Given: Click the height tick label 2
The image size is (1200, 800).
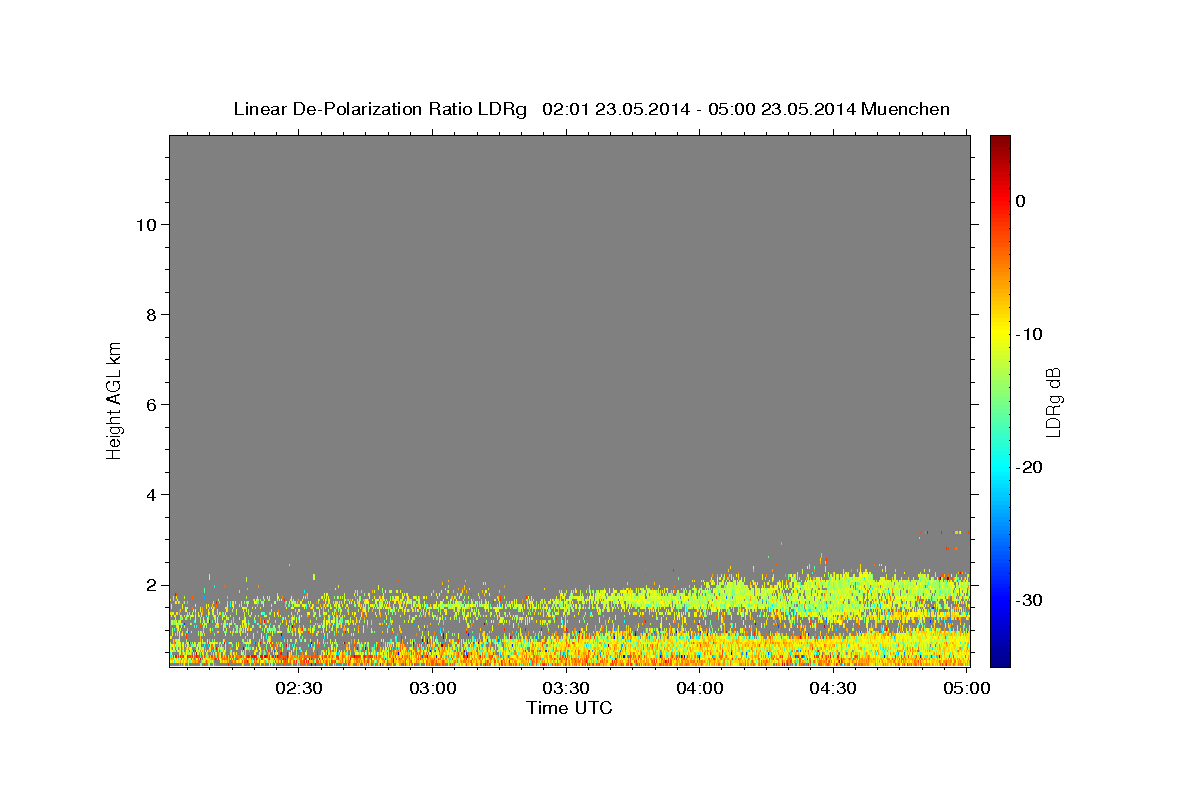Looking at the screenshot, I should (x=149, y=584).
